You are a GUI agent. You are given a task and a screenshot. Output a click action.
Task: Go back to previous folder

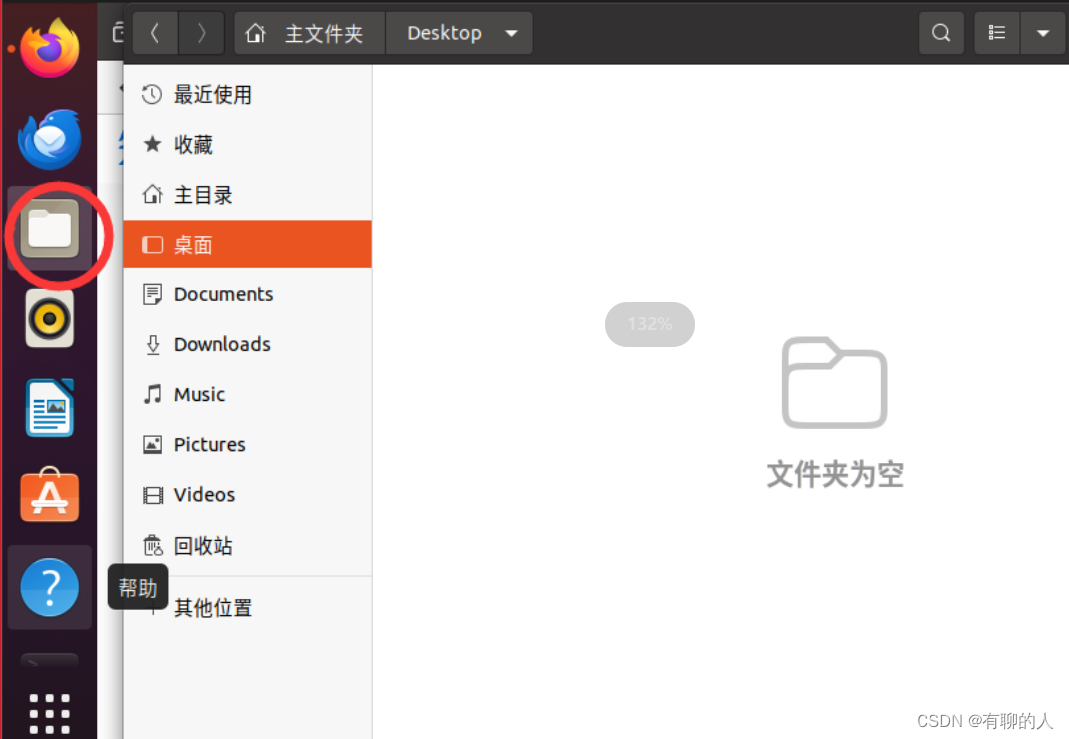(x=155, y=33)
